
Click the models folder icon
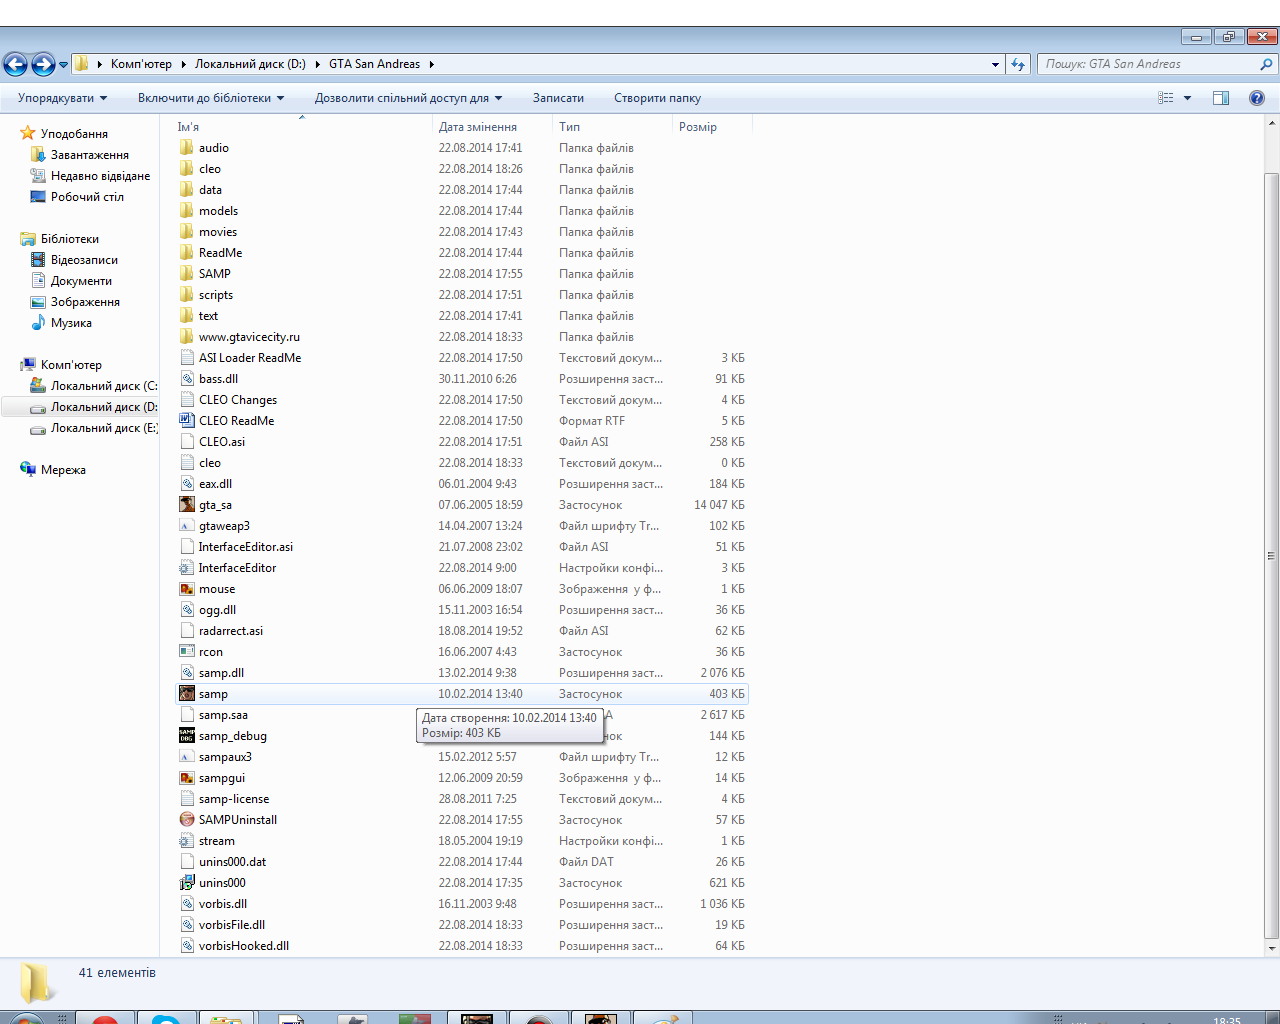point(187,211)
